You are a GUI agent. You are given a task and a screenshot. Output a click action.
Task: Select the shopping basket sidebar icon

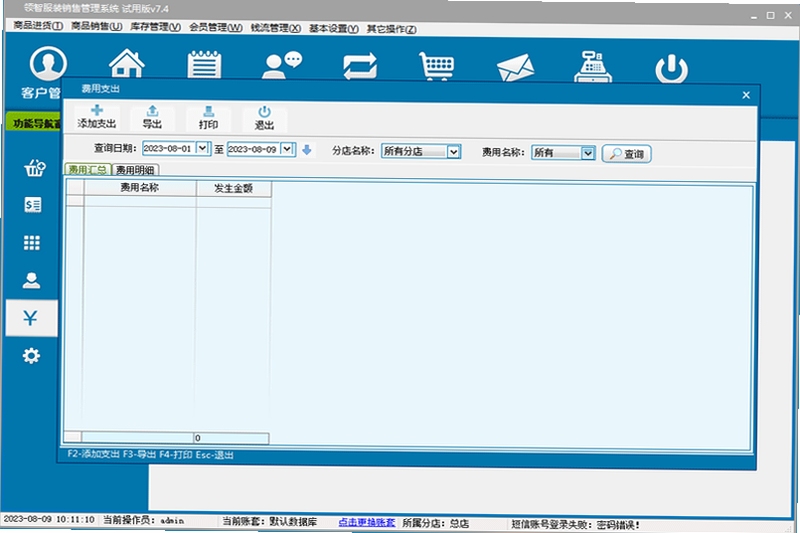coord(34,167)
